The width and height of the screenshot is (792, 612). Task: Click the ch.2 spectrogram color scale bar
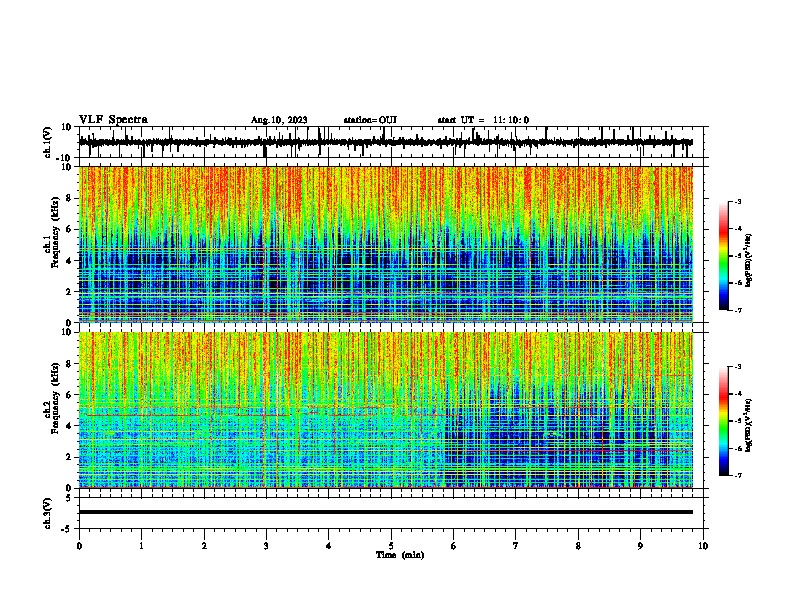724,421
